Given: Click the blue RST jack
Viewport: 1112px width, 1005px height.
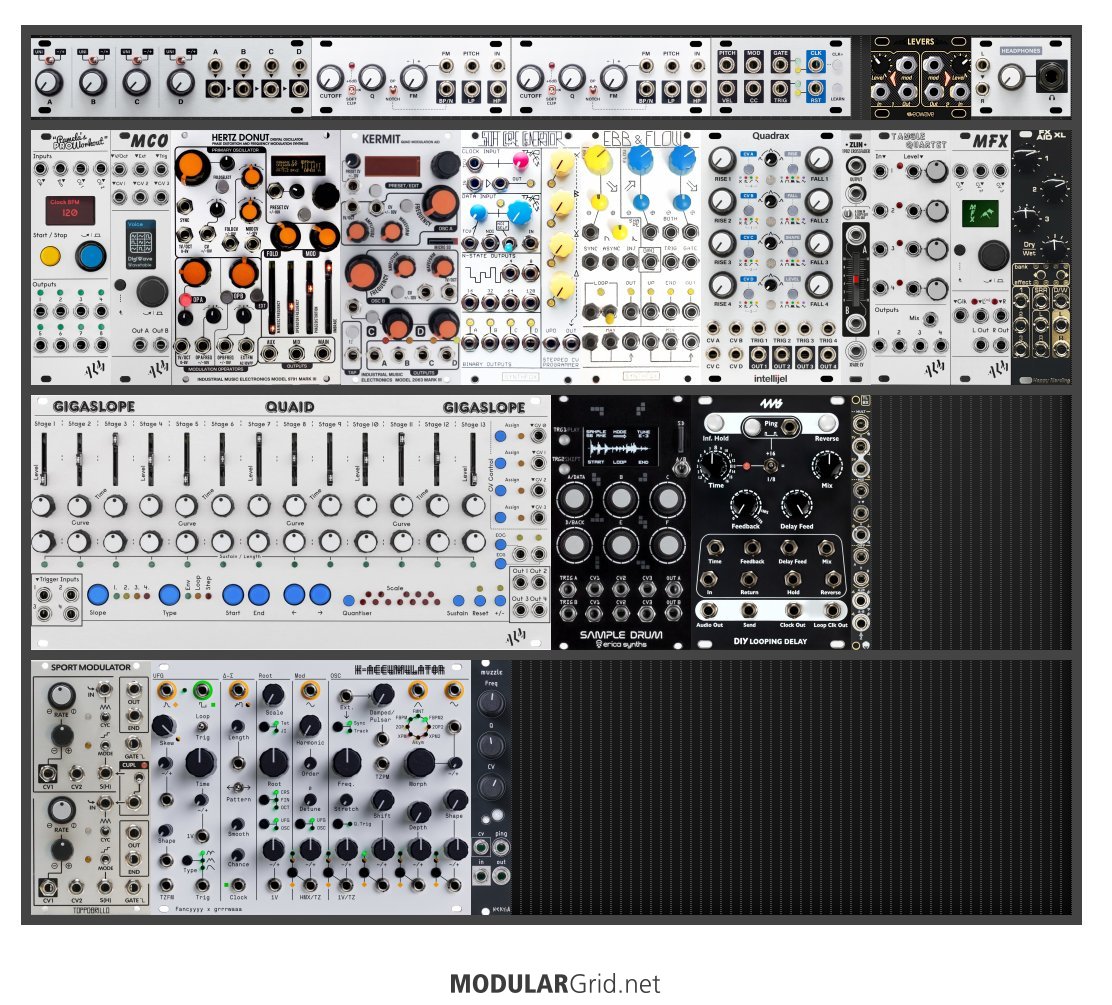Looking at the screenshot, I should click(816, 89).
